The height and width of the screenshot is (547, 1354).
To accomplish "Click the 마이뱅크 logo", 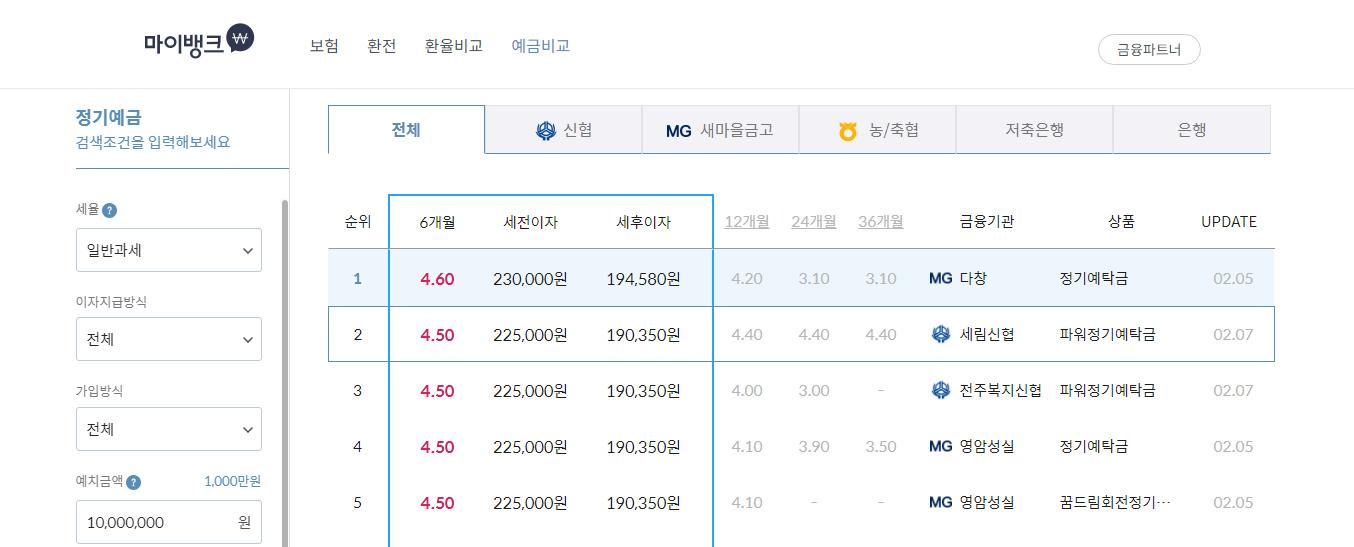I will click(x=199, y=42).
